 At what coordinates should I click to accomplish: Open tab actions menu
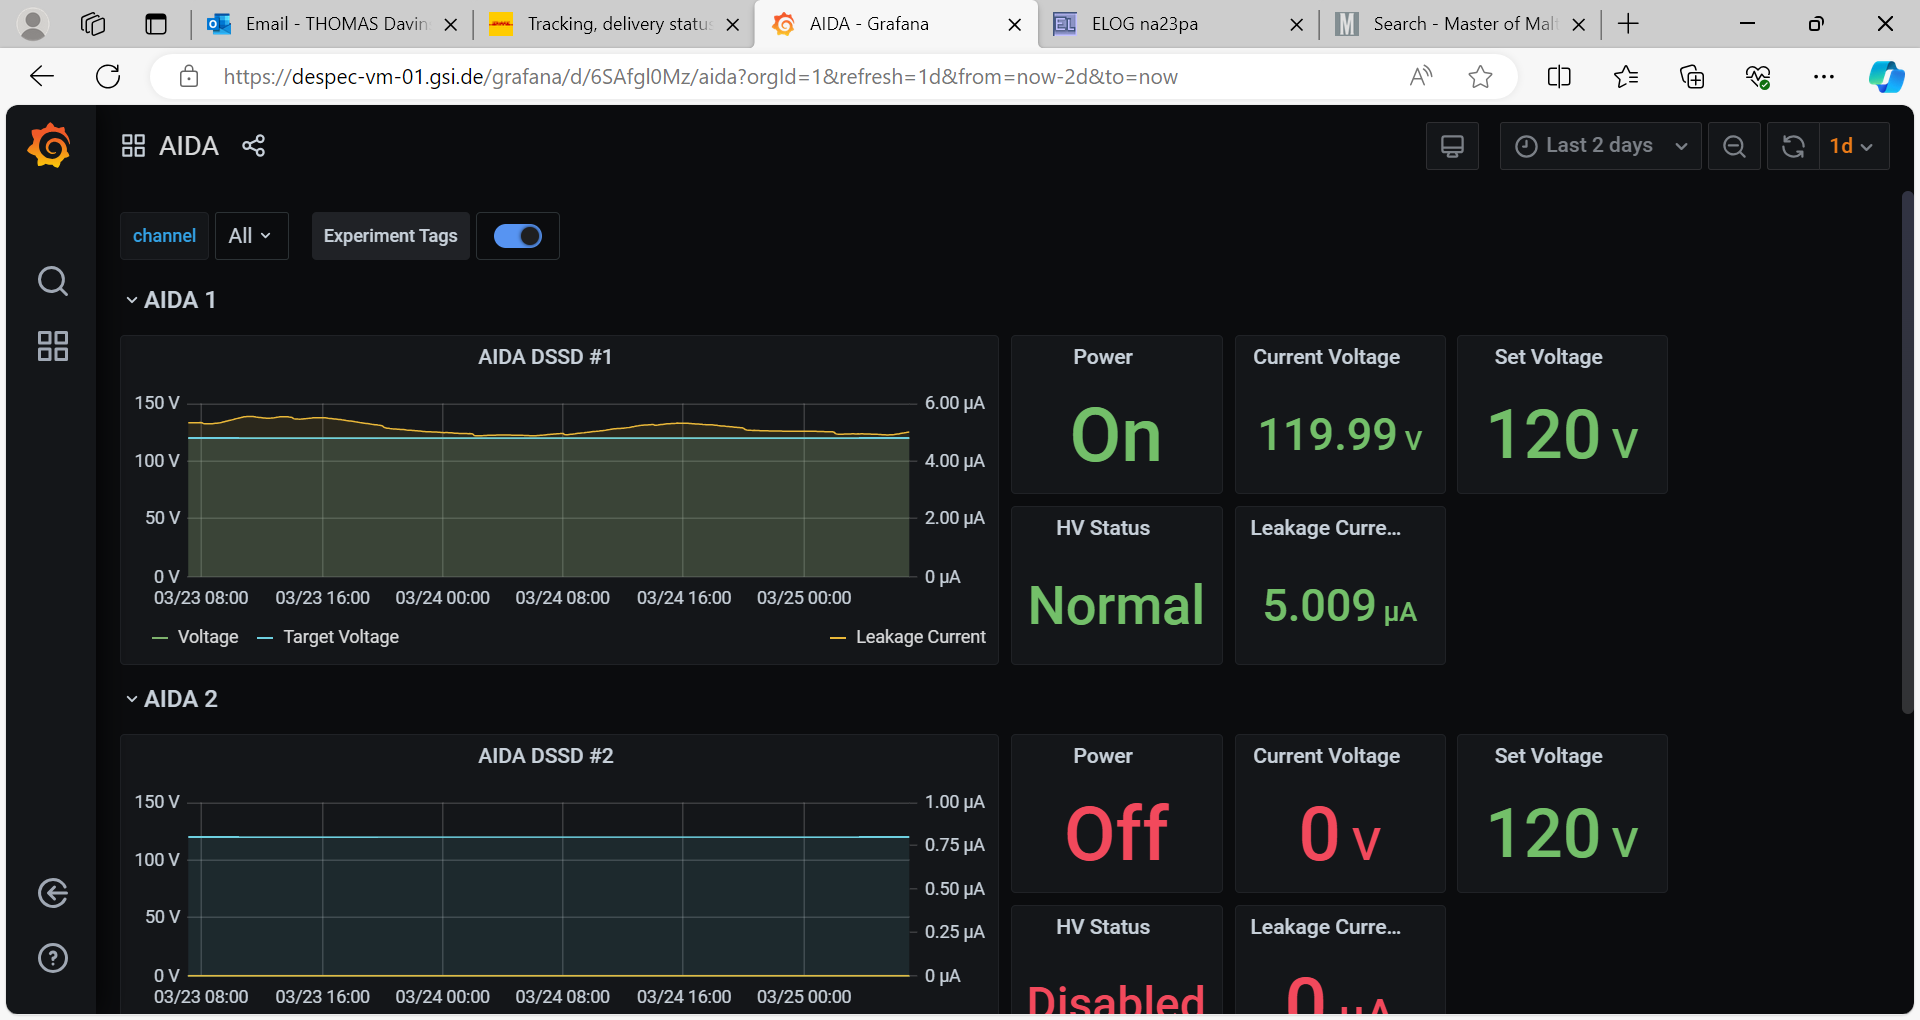156,24
